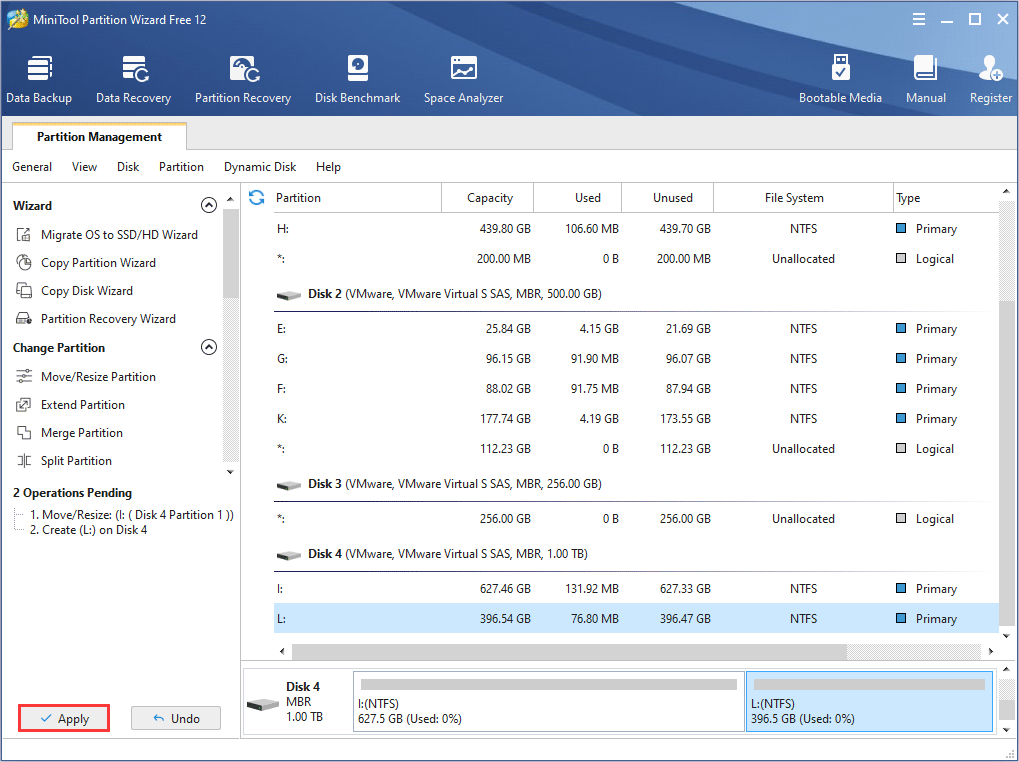Undo the last pending operation
Image resolution: width=1019 pixels, height=762 pixels.
(x=176, y=718)
